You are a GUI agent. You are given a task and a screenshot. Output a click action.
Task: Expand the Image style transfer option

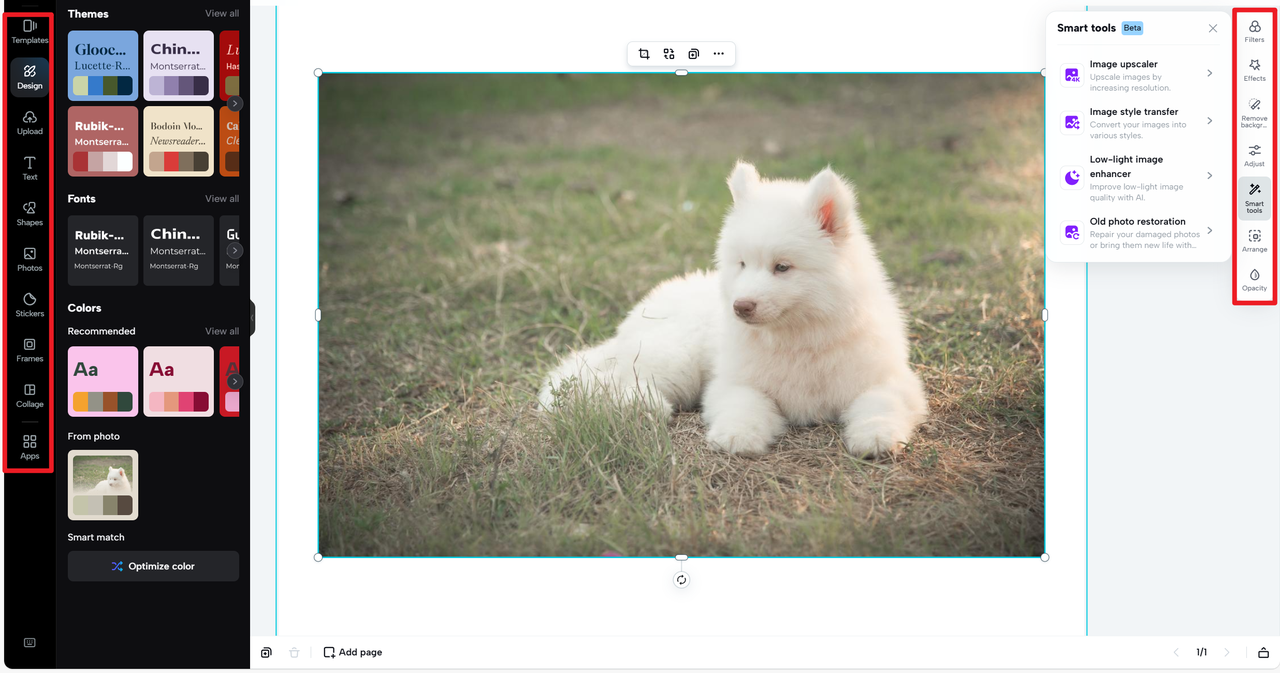1138,123
